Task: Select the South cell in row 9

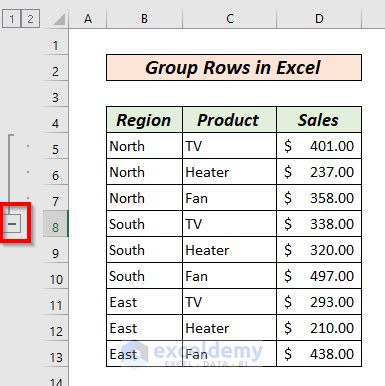Action: (144, 250)
